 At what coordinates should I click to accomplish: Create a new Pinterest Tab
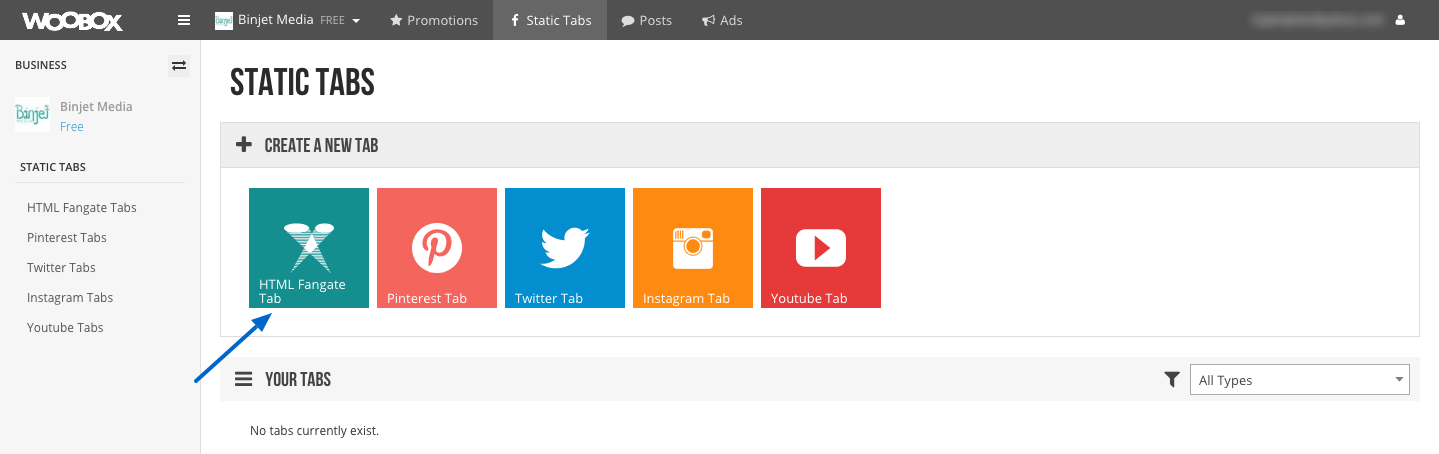pyautogui.click(x=437, y=248)
